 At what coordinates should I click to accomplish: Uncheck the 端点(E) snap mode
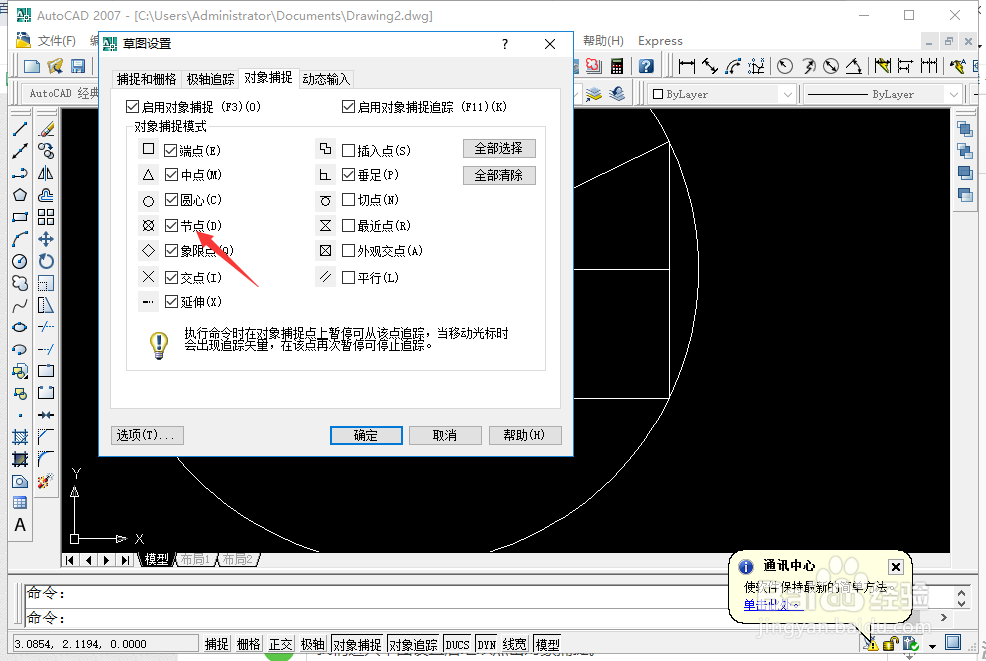[170, 150]
